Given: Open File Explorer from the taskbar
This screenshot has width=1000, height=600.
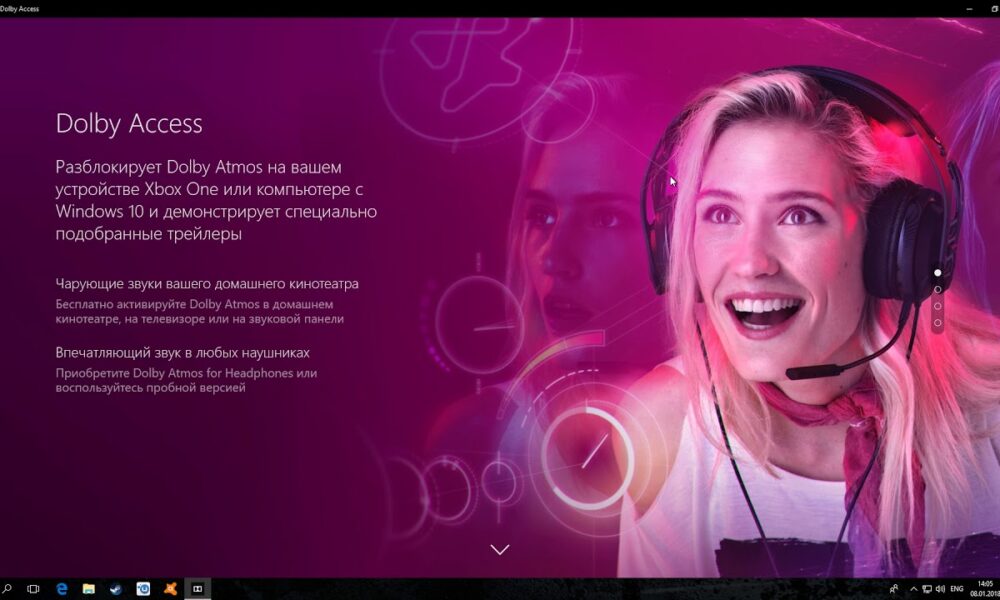Looking at the screenshot, I should (88, 589).
